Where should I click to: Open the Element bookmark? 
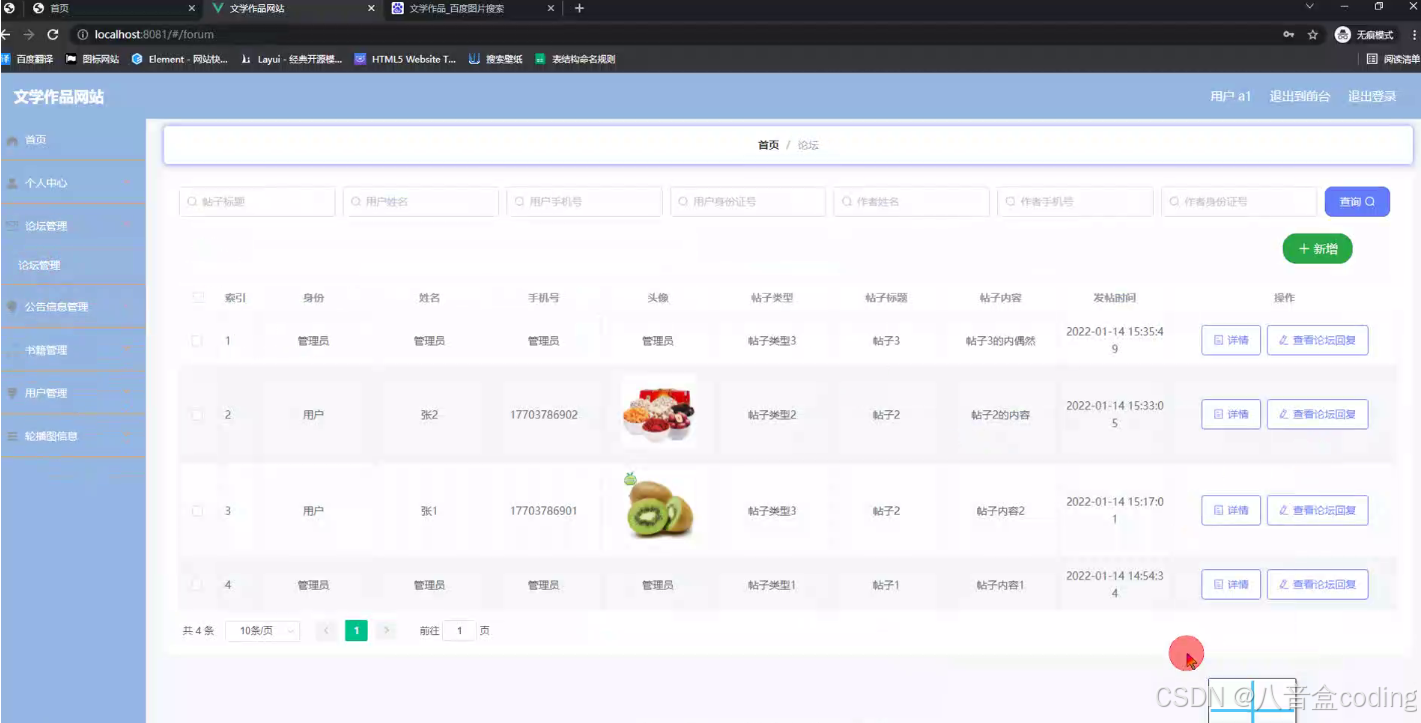click(180, 59)
